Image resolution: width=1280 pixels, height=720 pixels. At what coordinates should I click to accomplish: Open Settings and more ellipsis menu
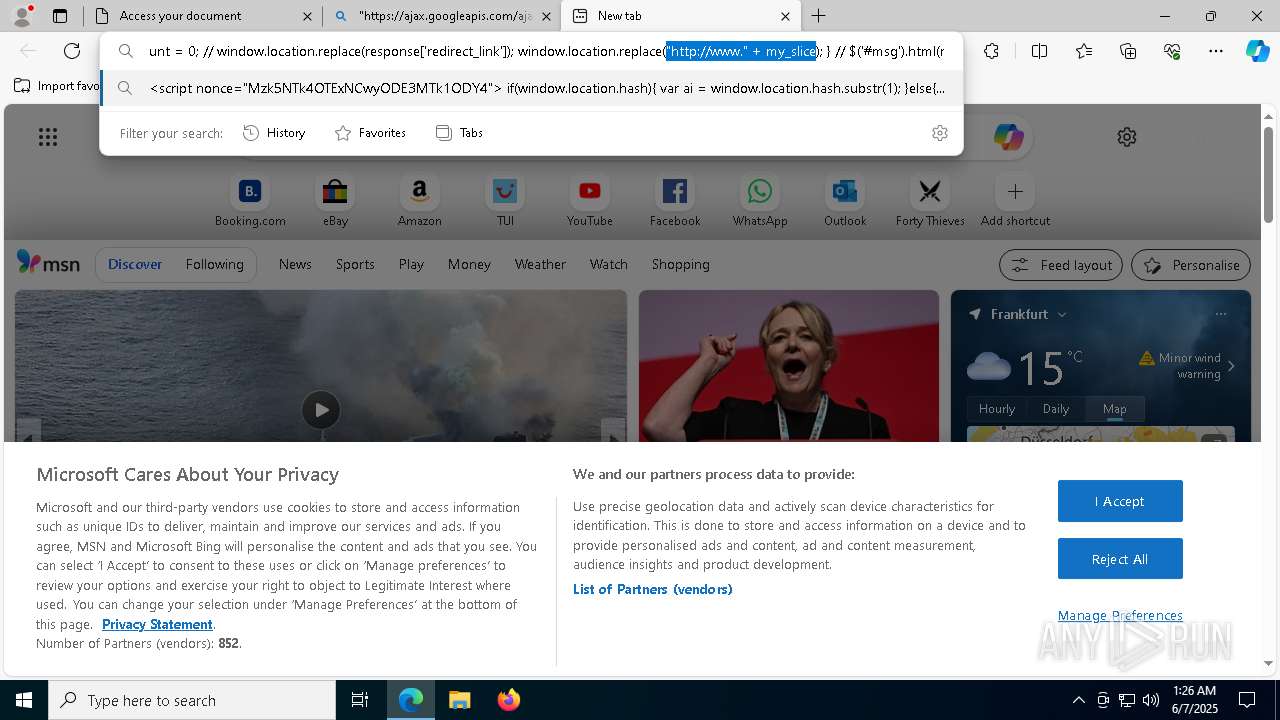pos(1216,51)
